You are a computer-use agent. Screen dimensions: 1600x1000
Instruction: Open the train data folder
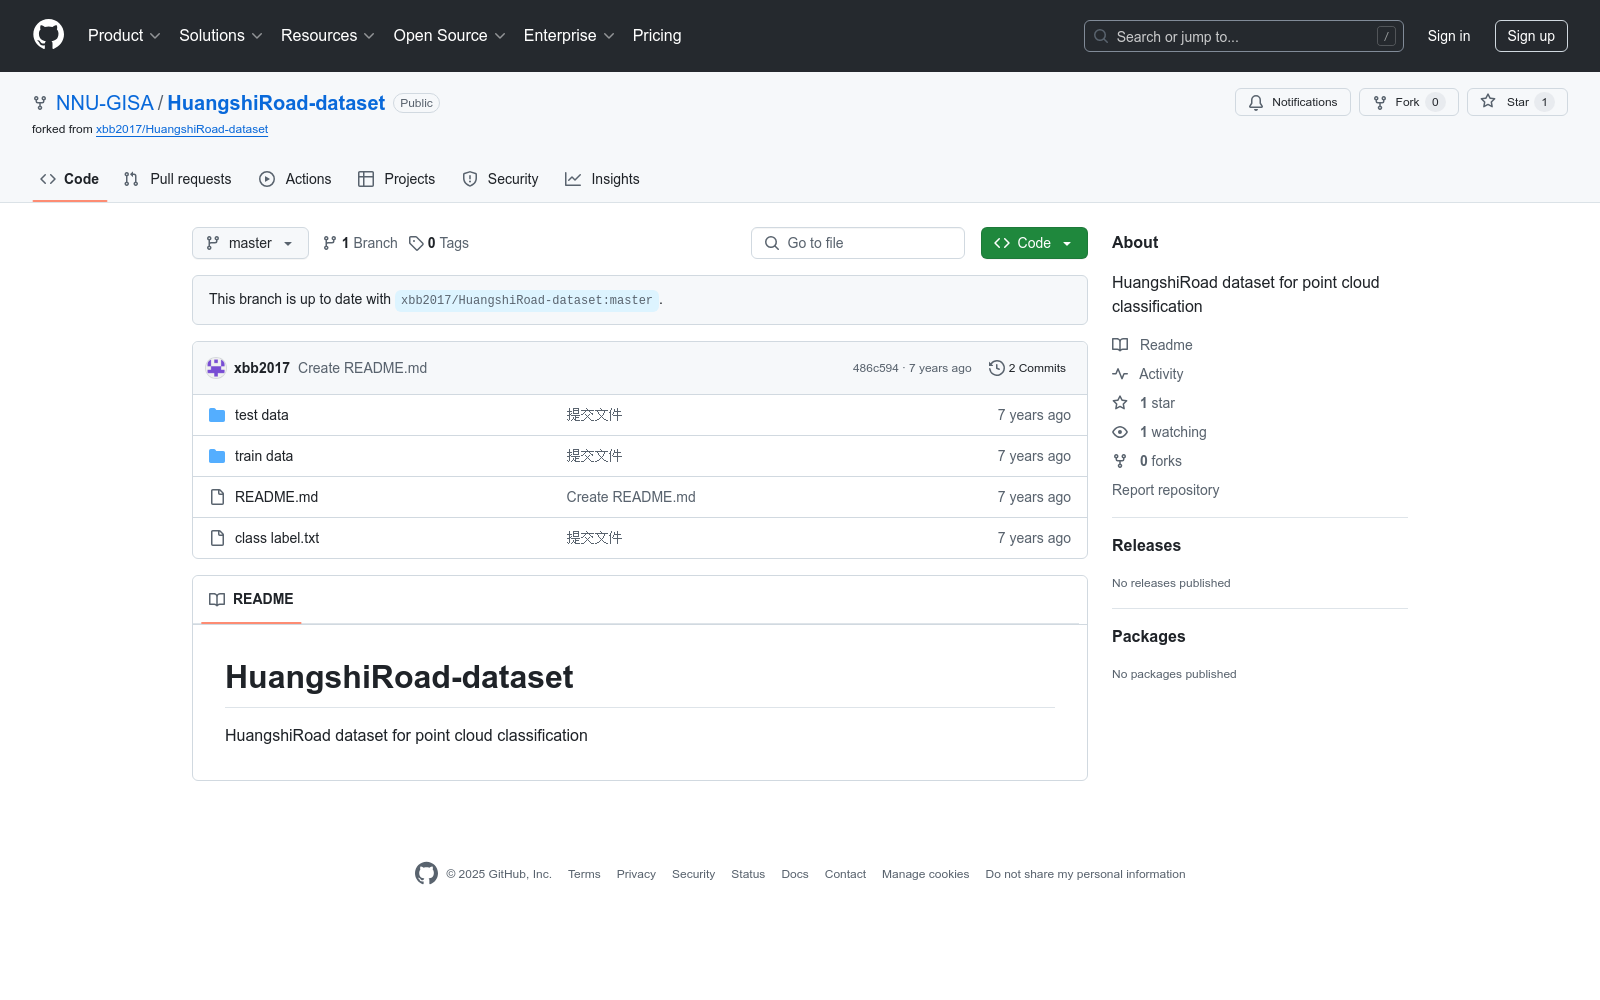pyautogui.click(x=264, y=456)
